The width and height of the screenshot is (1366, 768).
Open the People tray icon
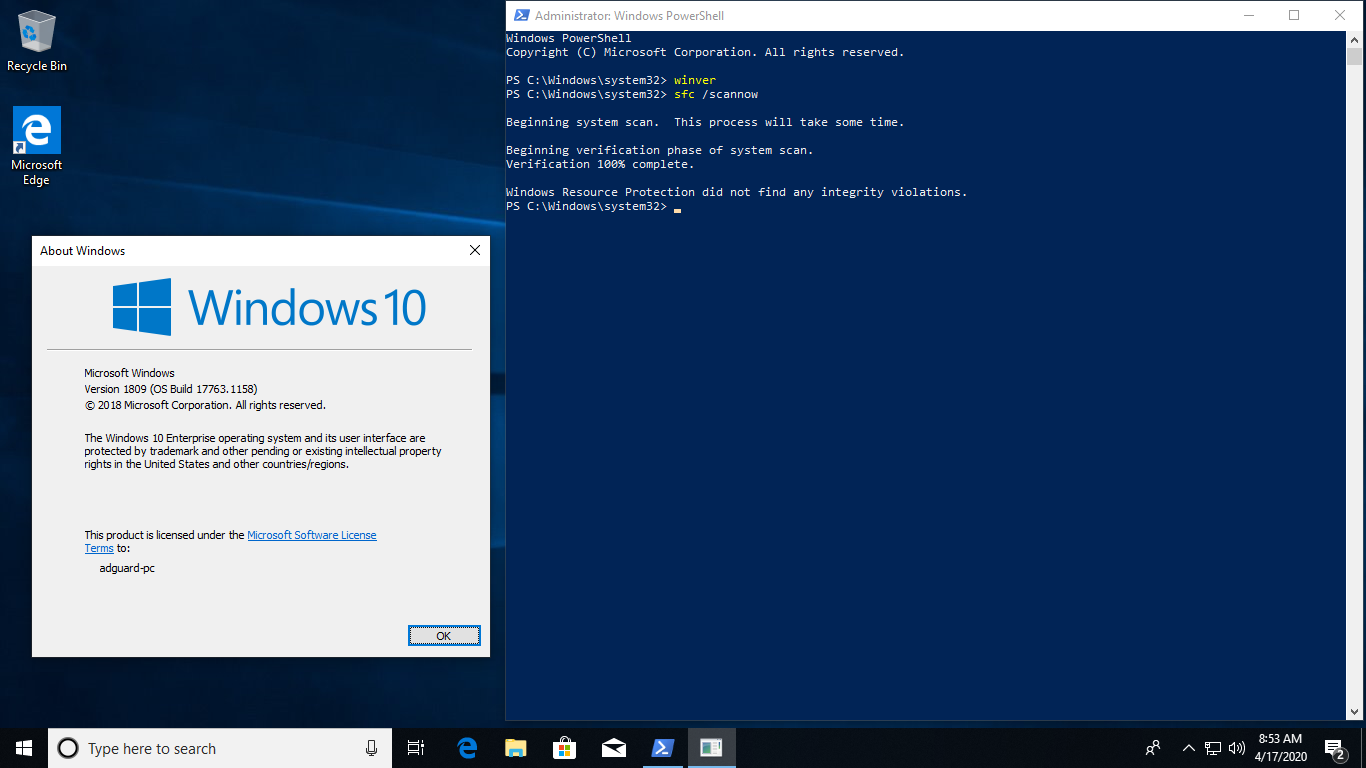point(1153,748)
